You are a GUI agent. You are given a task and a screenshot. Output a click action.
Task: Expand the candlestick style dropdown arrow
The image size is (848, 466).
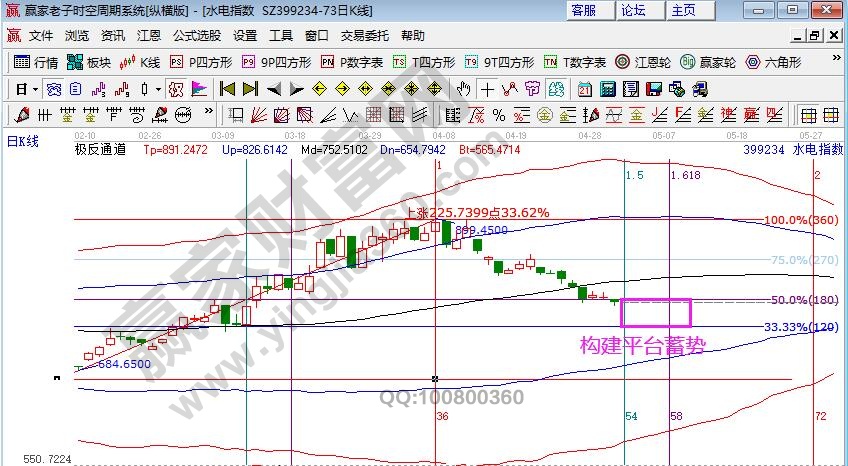pyautogui.click(x=158, y=89)
